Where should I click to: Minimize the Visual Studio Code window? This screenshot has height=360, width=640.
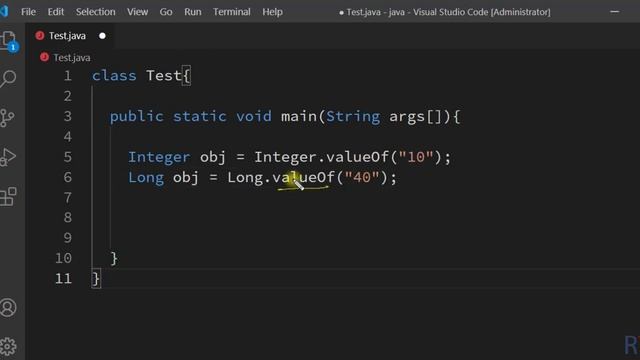(614, 12)
